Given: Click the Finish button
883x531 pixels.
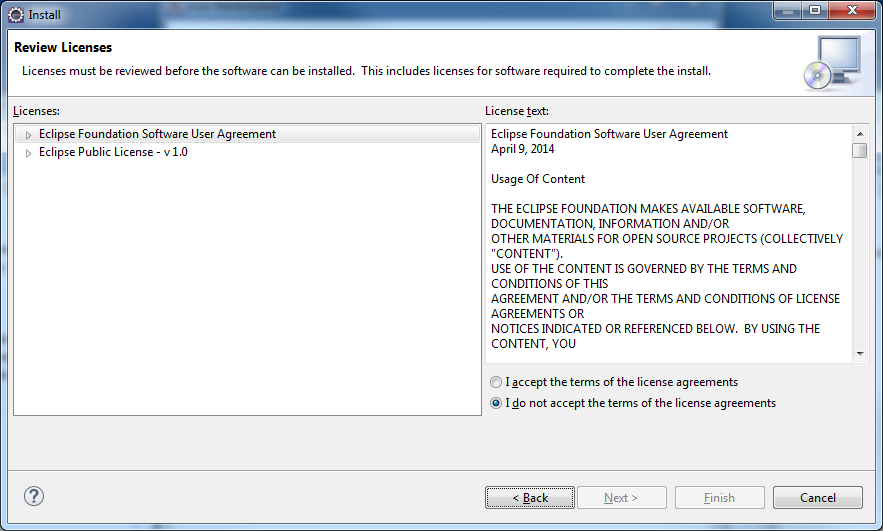Looking at the screenshot, I should pos(719,497).
